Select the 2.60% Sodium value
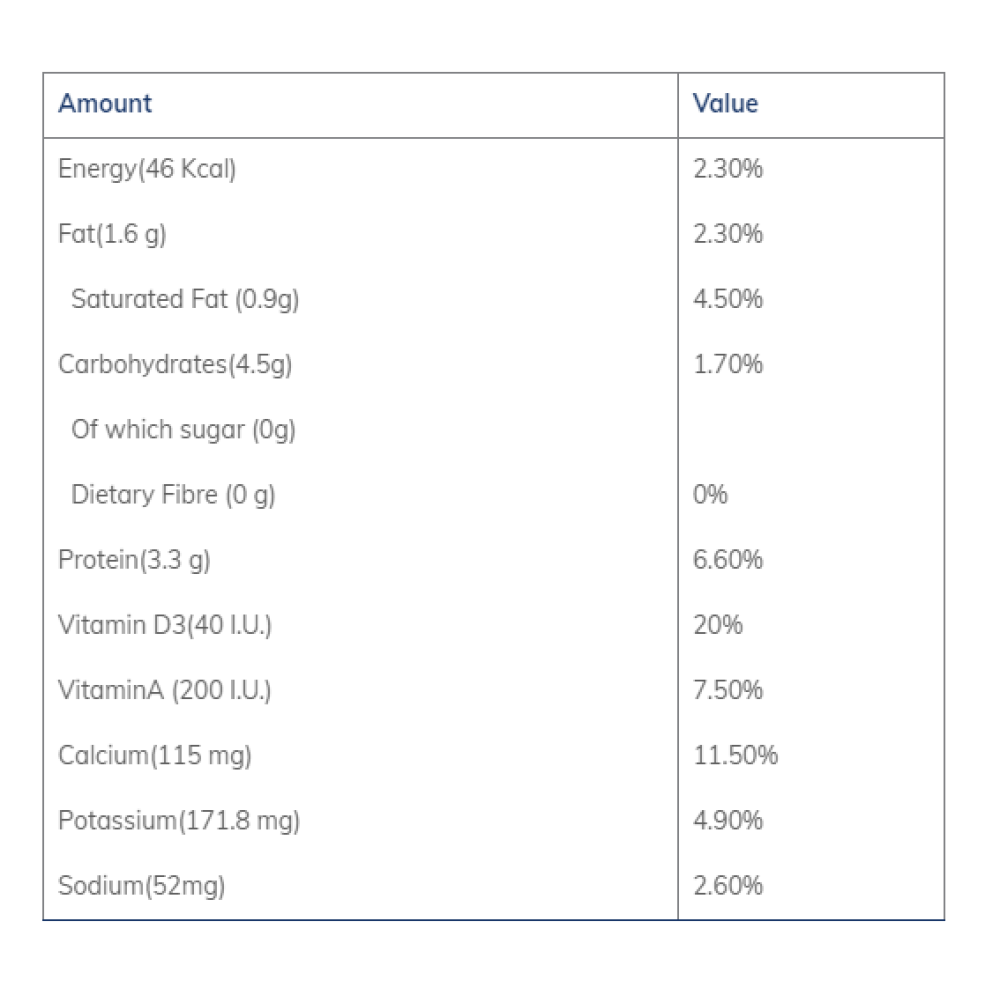Image resolution: width=1000 pixels, height=1000 pixels. [728, 886]
